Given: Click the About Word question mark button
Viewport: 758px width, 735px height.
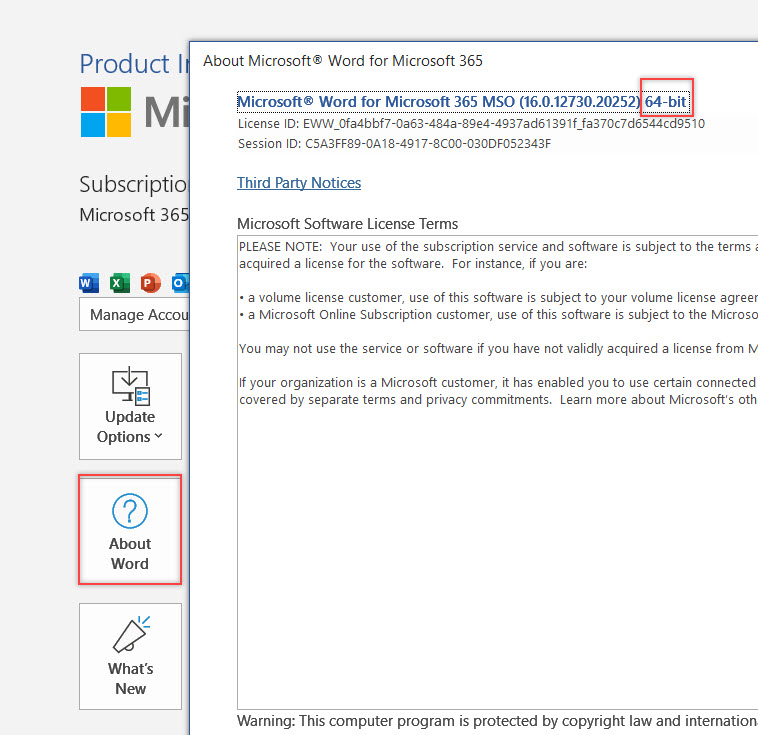Looking at the screenshot, I should (x=130, y=529).
